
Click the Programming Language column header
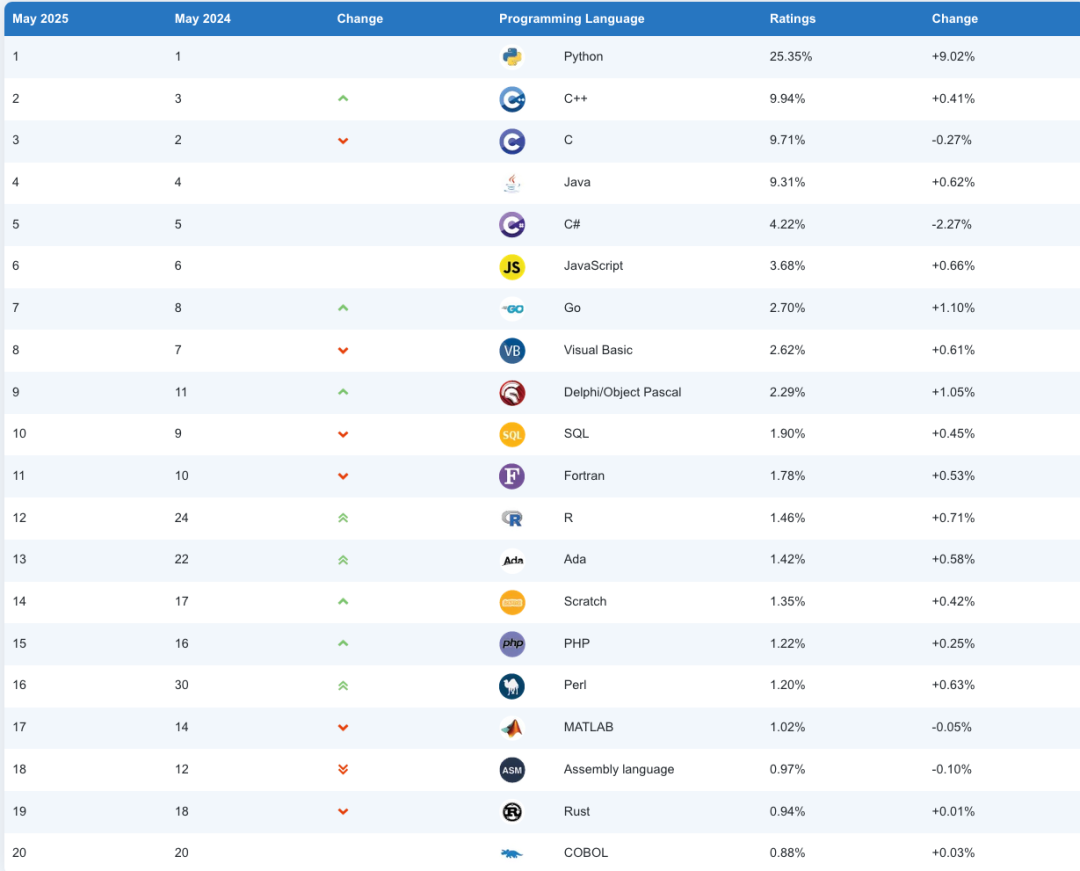point(572,19)
